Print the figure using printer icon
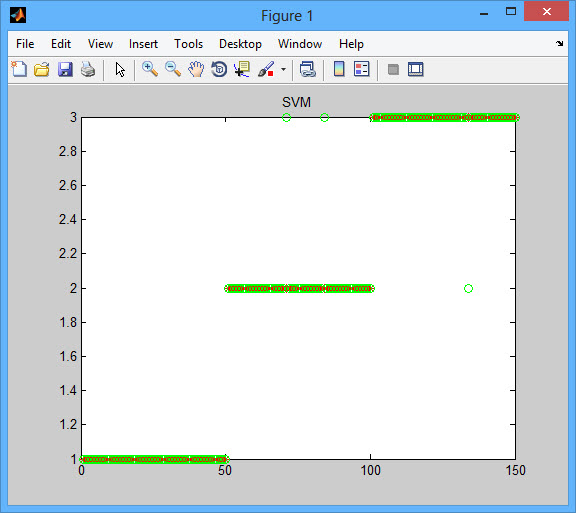This screenshot has height=513, width=576. (88, 69)
